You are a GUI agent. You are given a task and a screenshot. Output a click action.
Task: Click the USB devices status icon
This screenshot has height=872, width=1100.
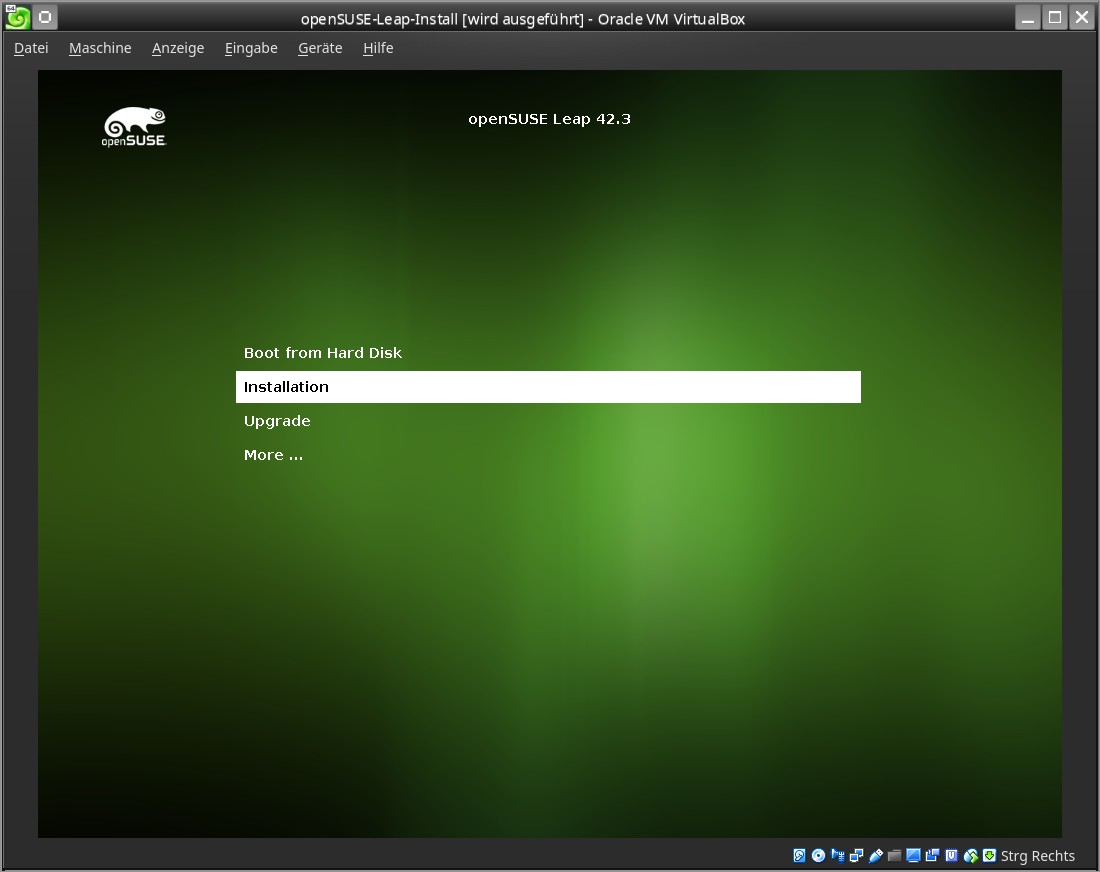(x=876, y=855)
